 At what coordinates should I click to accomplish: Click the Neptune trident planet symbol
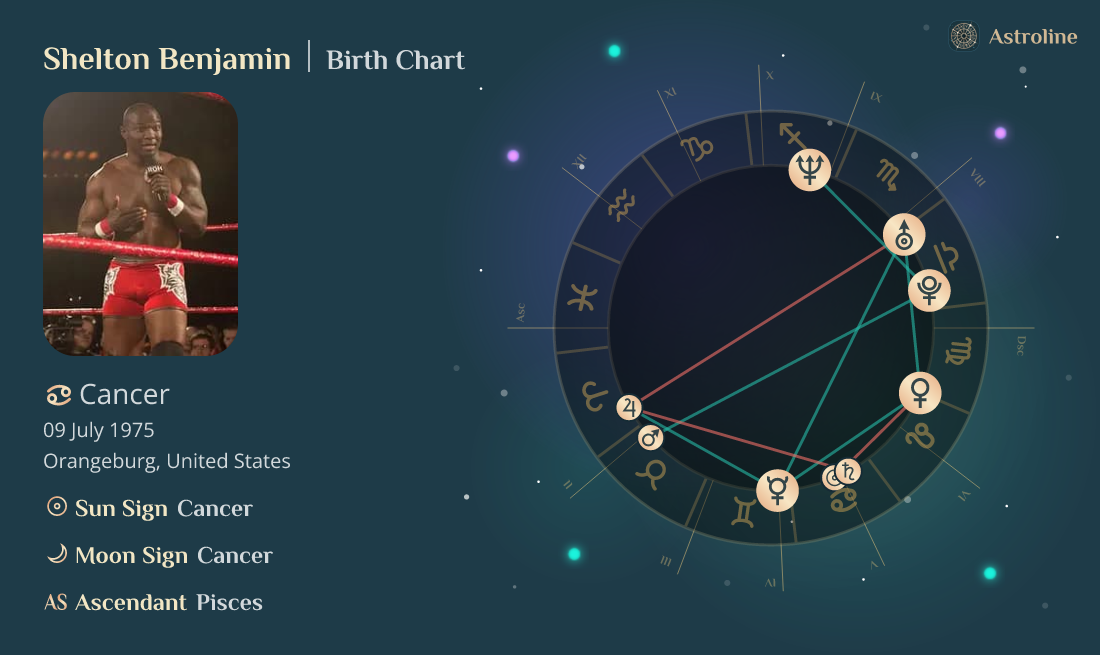click(809, 169)
